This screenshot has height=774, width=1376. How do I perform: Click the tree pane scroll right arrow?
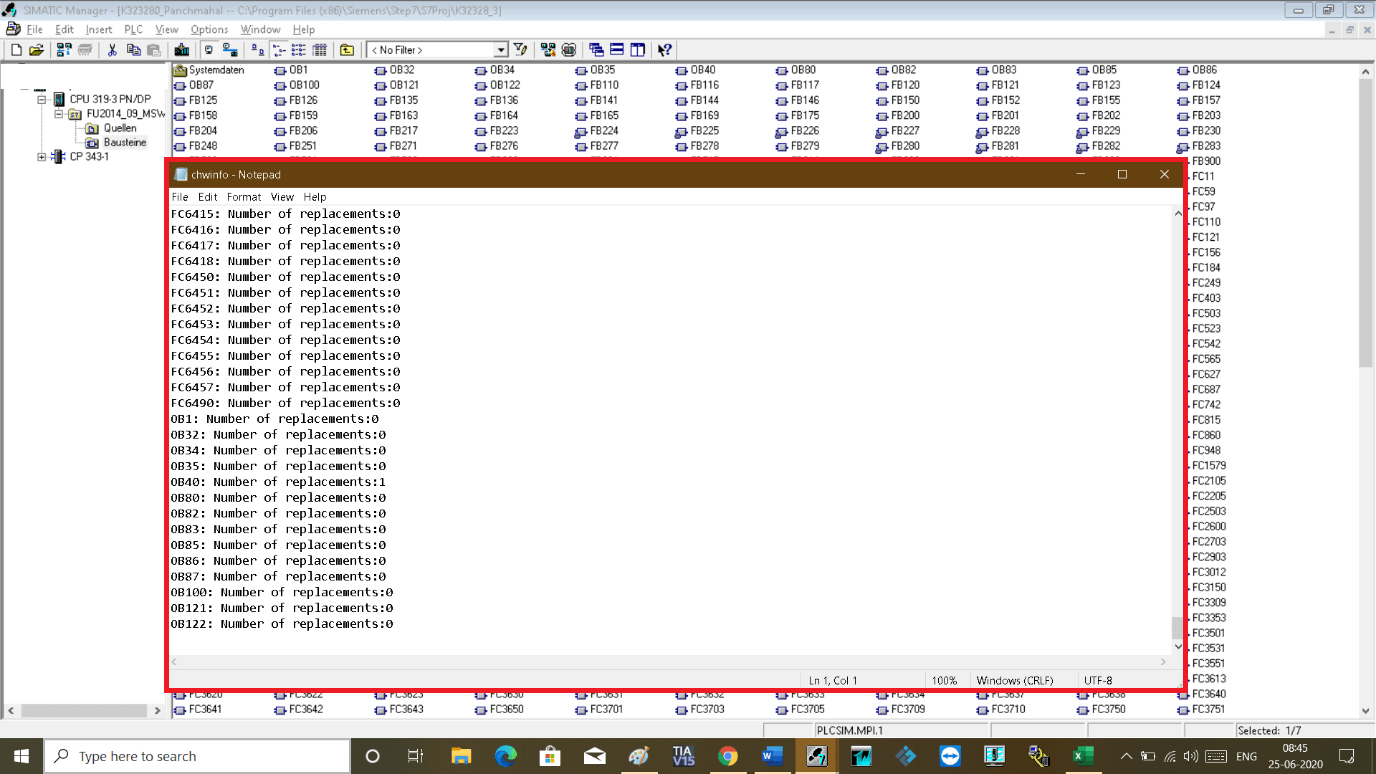pos(157,711)
